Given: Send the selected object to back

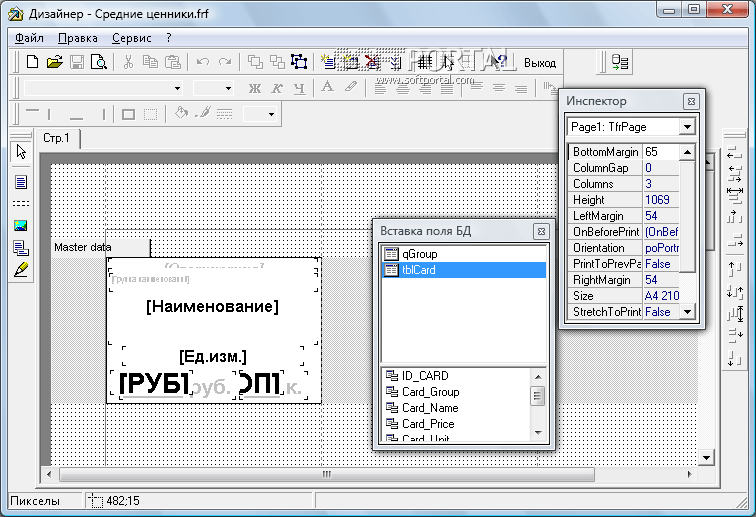Looking at the screenshot, I should 277,62.
